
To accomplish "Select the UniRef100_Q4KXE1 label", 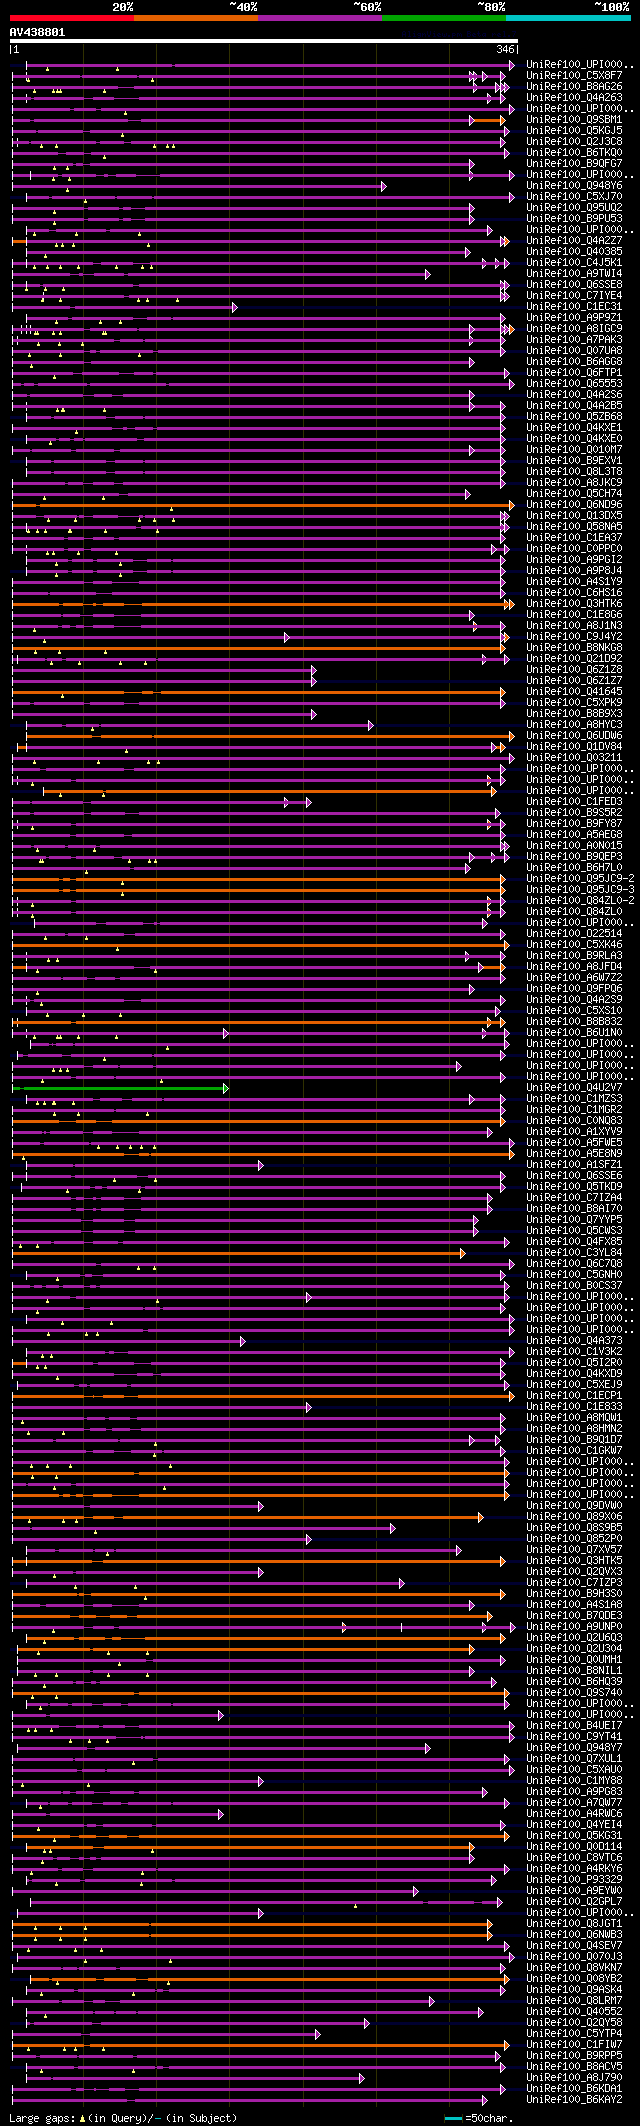I will point(574,427).
